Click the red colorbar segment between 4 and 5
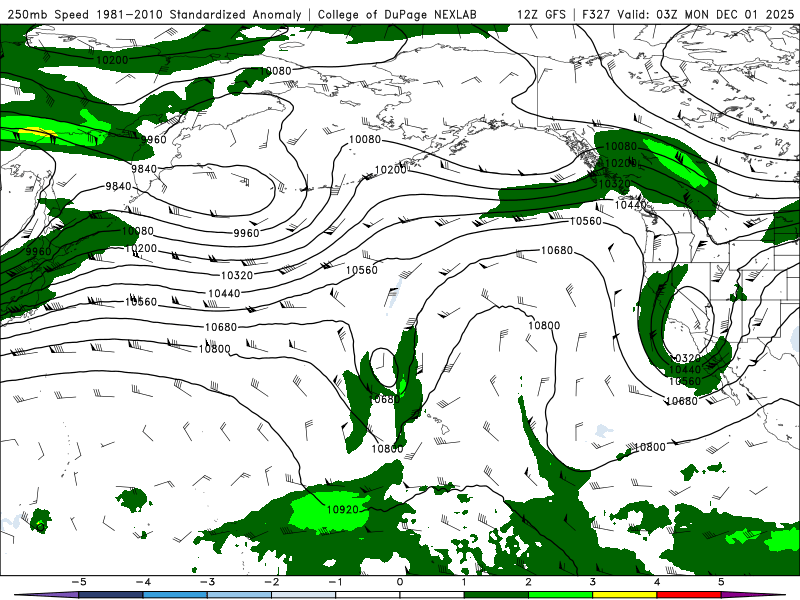Viewport: 800px width, 600px height. tap(689, 595)
